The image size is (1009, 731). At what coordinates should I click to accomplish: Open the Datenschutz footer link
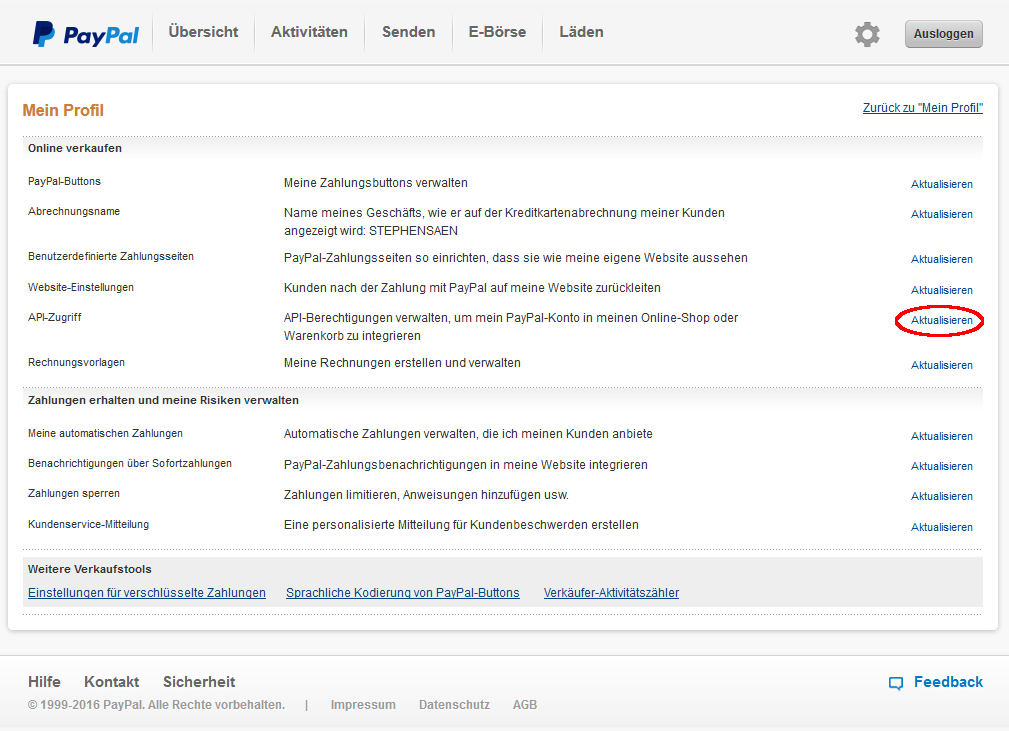point(454,705)
